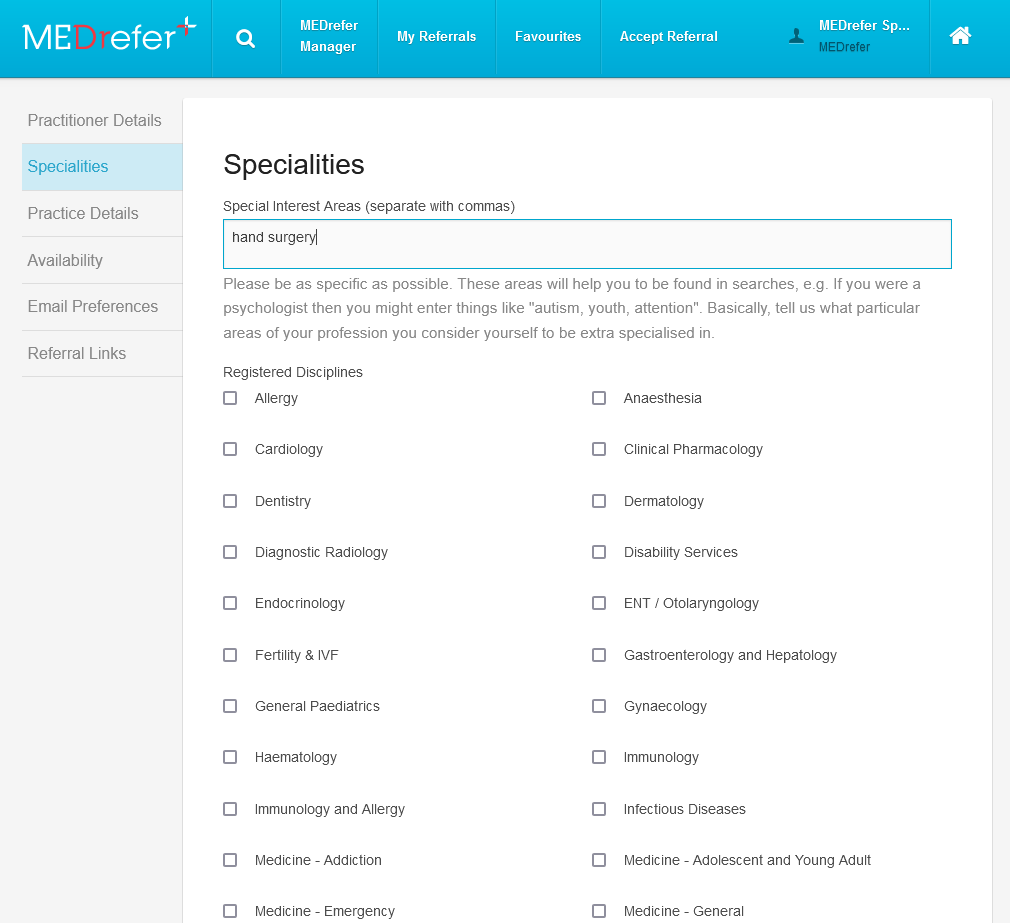
Task: Toggle the Gynaecology checkbox
Action: pos(599,706)
